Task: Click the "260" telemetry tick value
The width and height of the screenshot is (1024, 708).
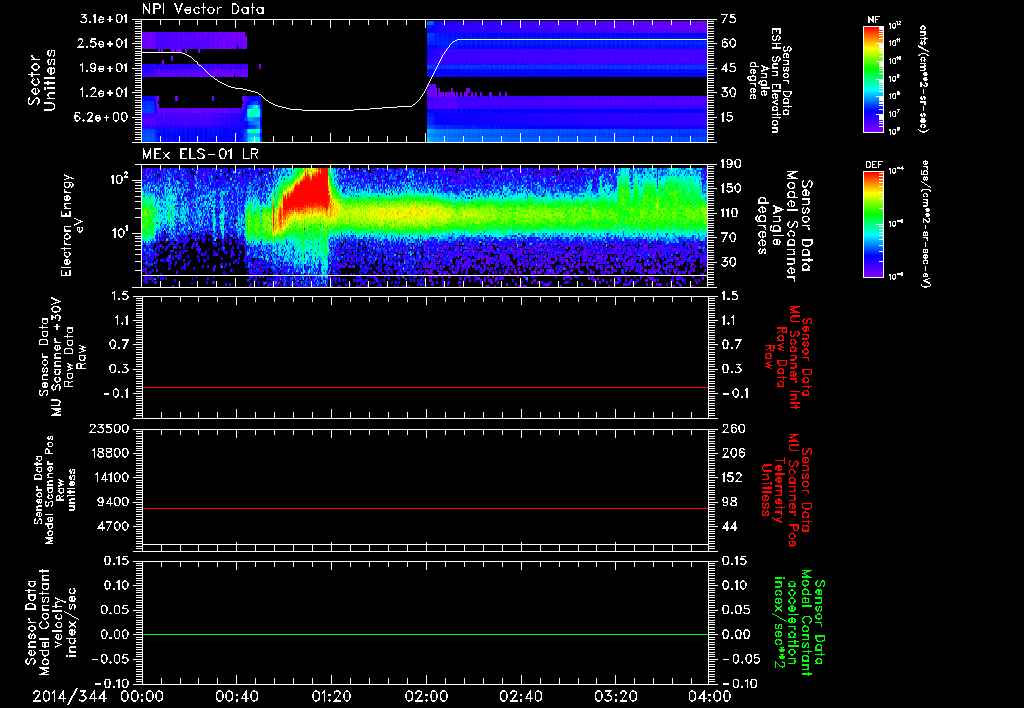Action: [732, 429]
